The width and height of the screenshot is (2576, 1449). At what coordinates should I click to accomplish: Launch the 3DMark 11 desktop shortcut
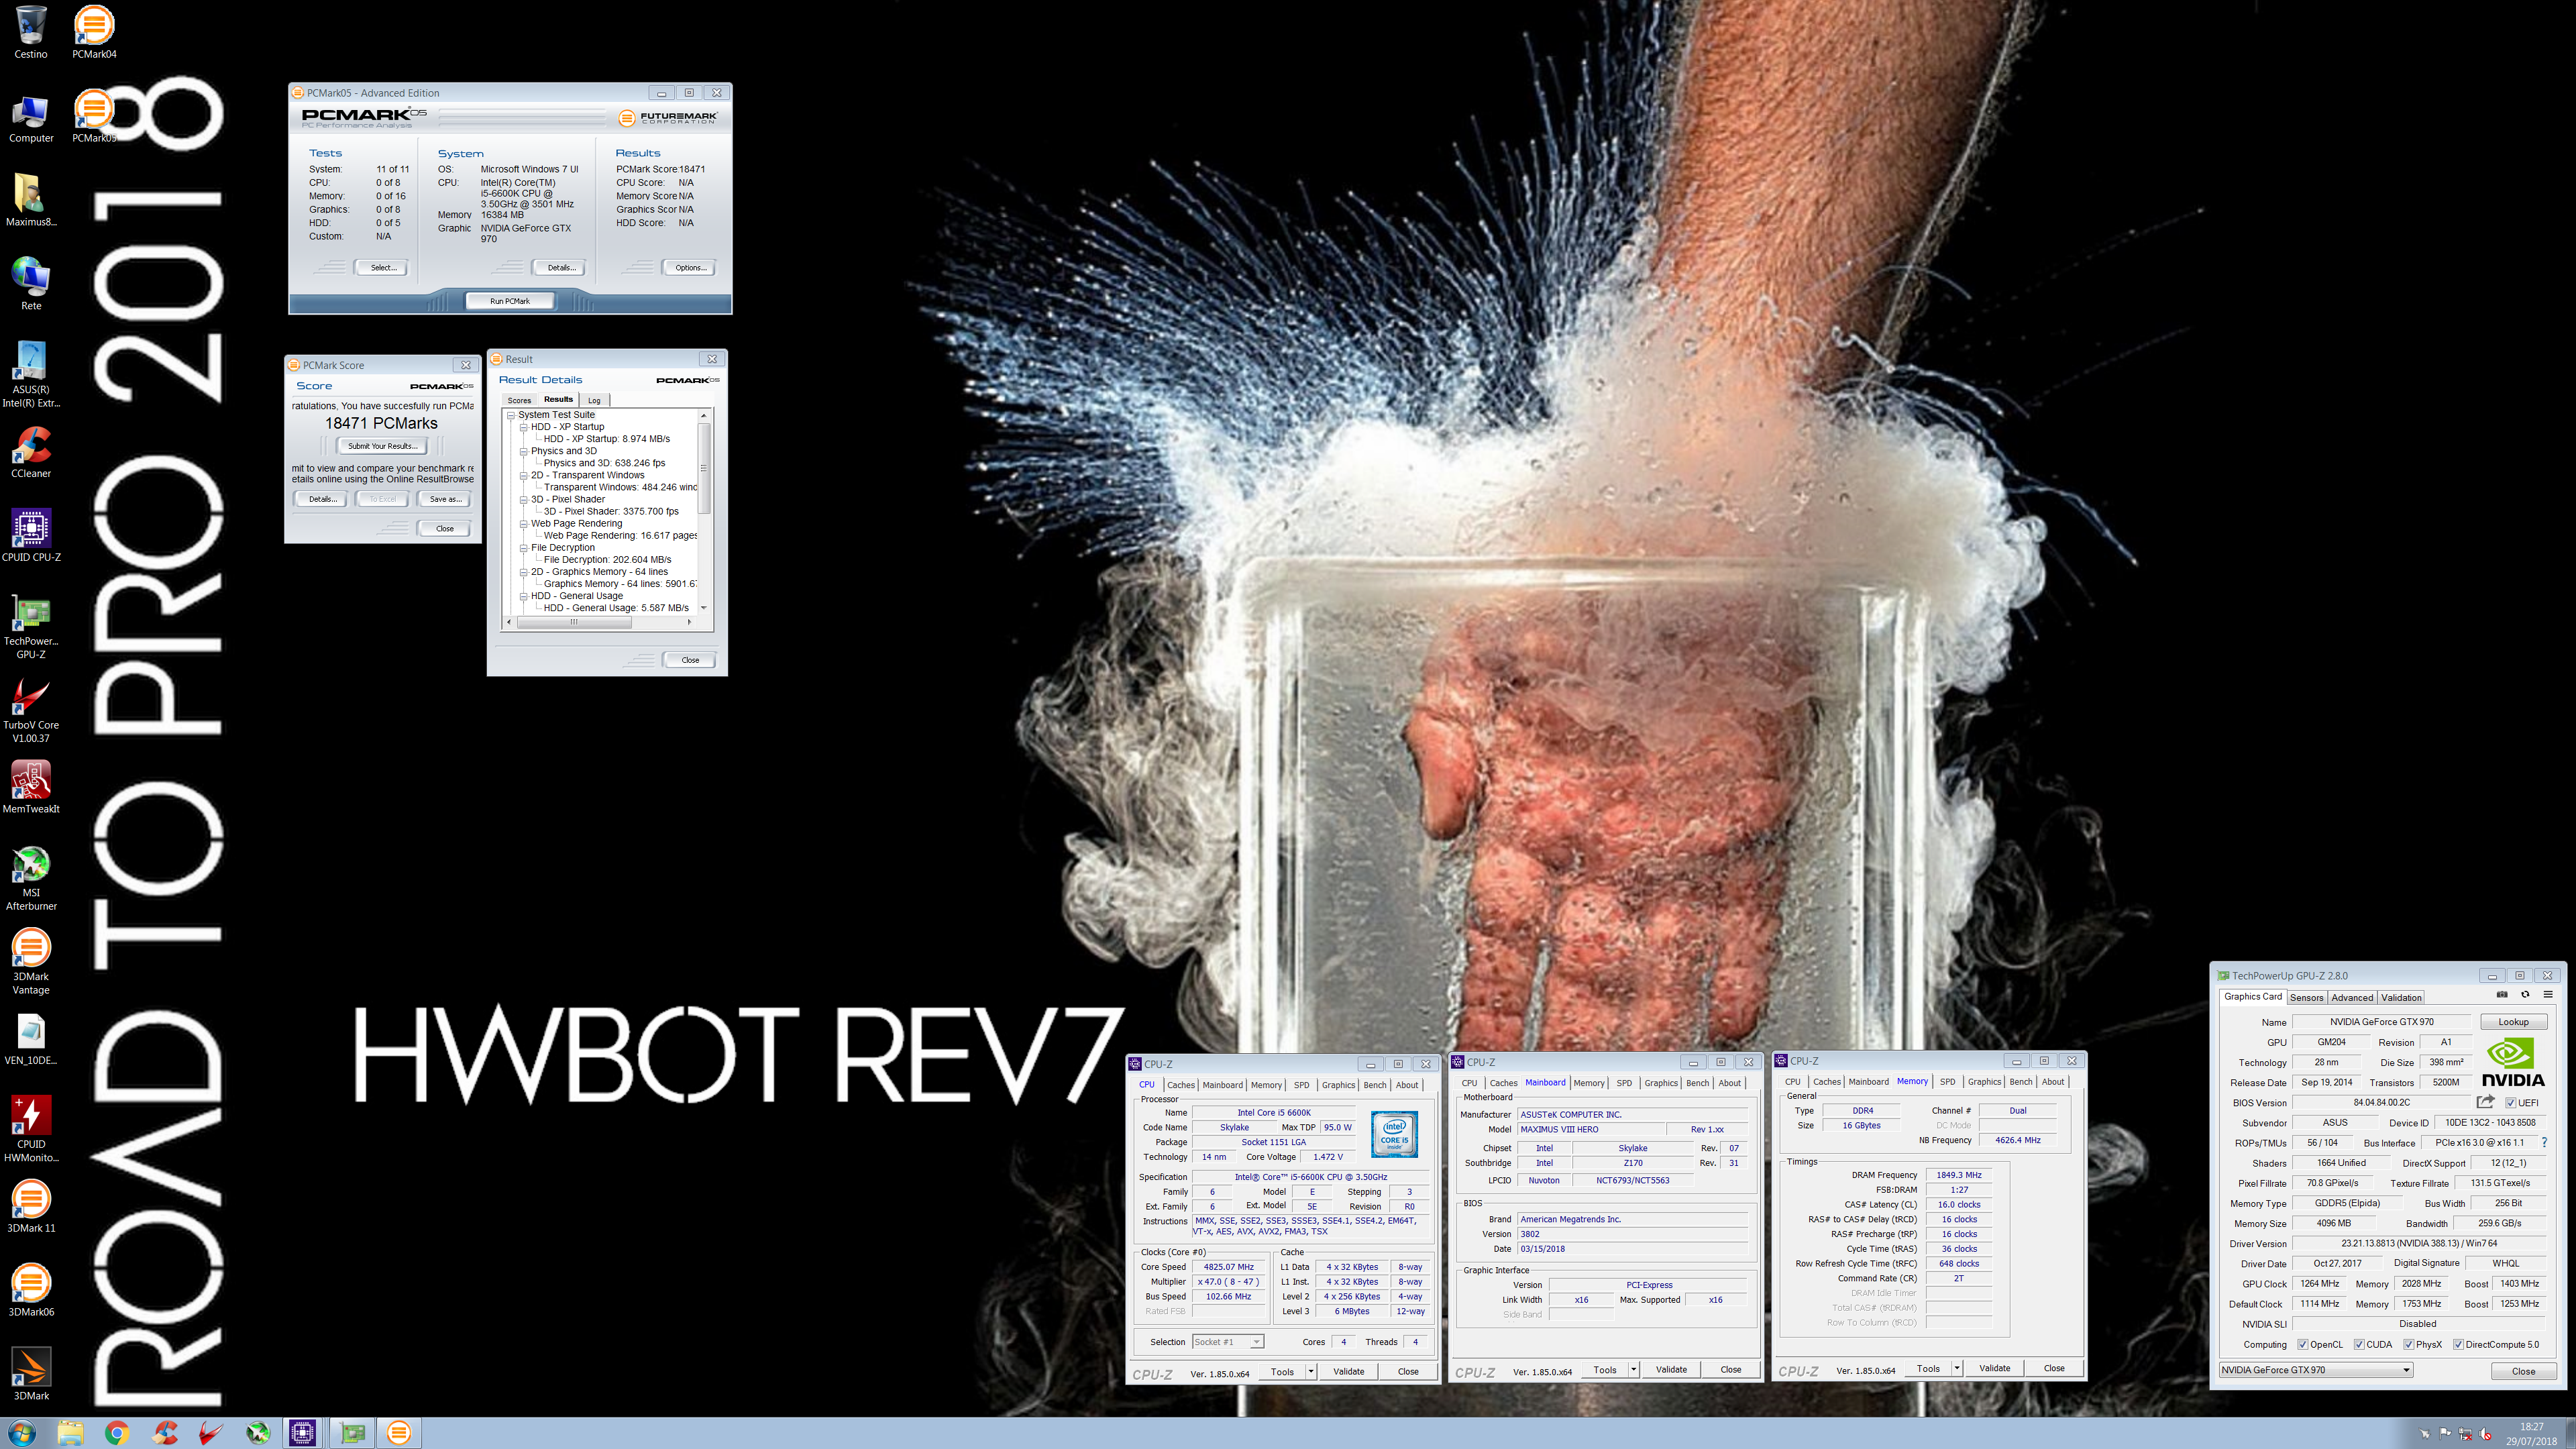pos(31,1207)
